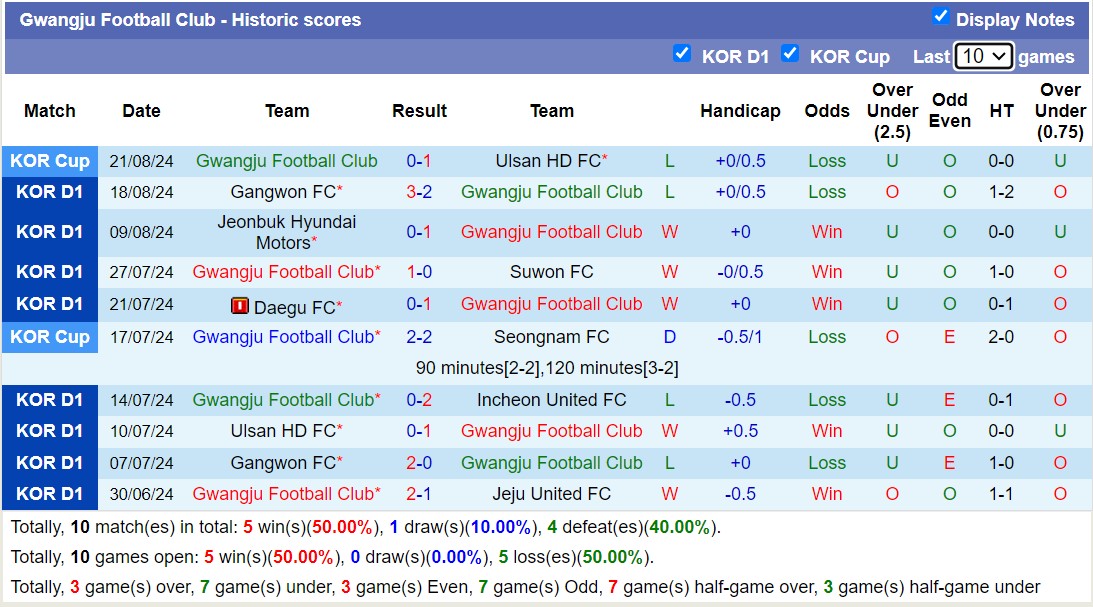
Task: Open Jeonbuk Hyundai Motors team page
Action: click(x=286, y=232)
